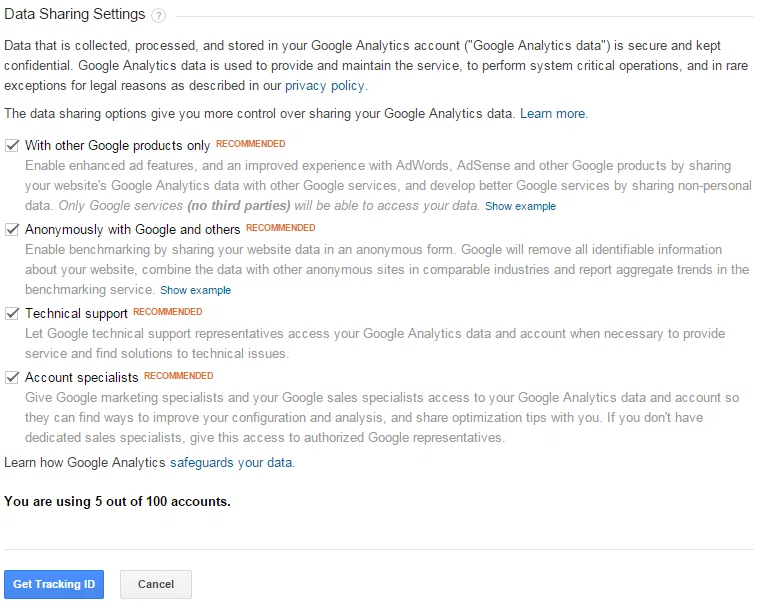Open safeguards your data link
The image size is (766, 603).
pos(231,462)
